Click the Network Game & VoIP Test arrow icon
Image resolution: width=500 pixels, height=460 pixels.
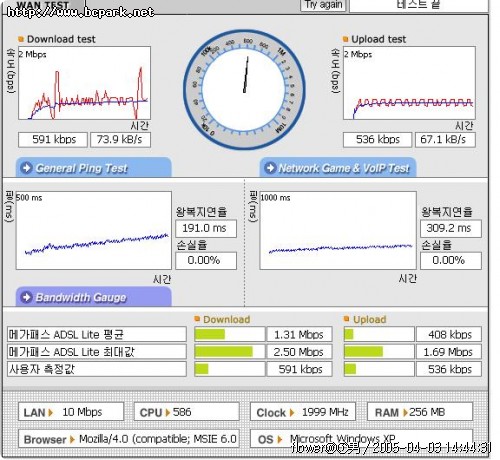pos(271,168)
